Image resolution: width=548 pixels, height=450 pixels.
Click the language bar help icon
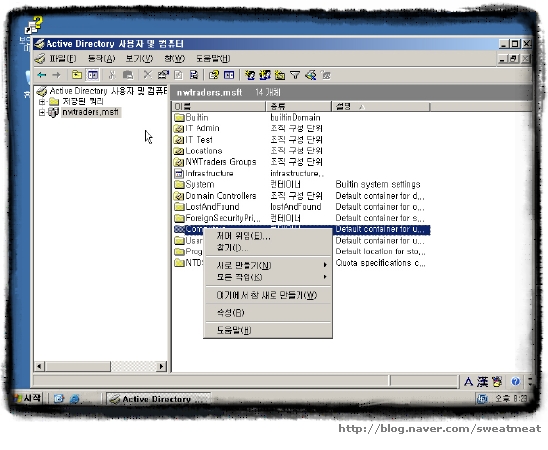coord(515,382)
